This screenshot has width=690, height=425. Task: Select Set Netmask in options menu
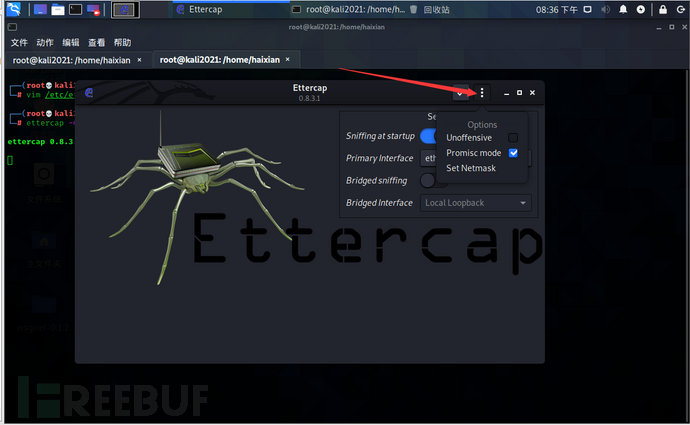471,168
